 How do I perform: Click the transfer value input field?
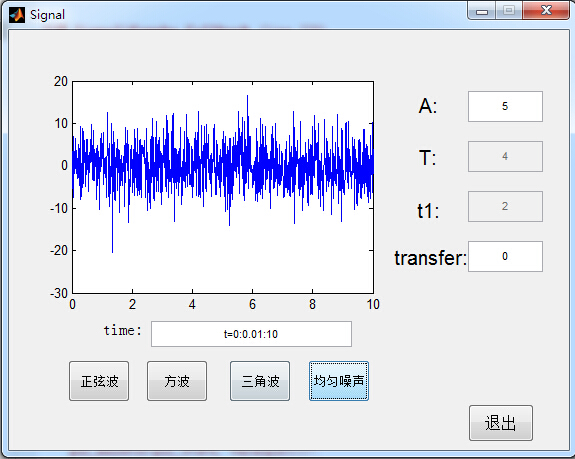(x=505, y=256)
